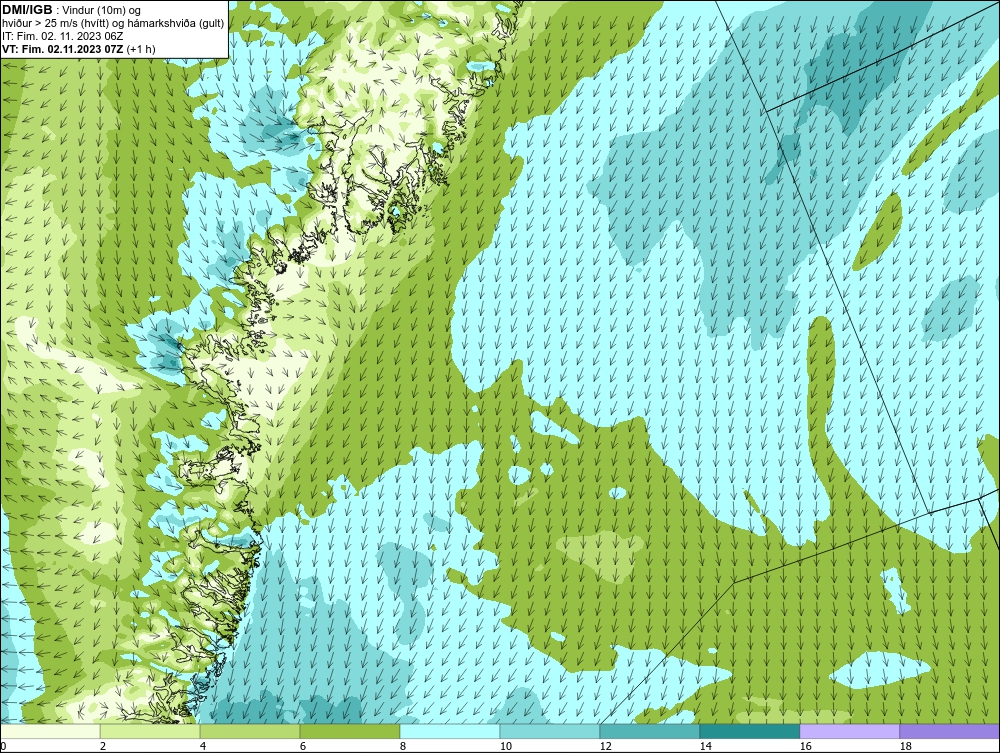The height and width of the screenshot is (753, 1000).
Task: Click the 'VT: Fim. 02.11.2023 07Z' line
Action: pos(63,49)
